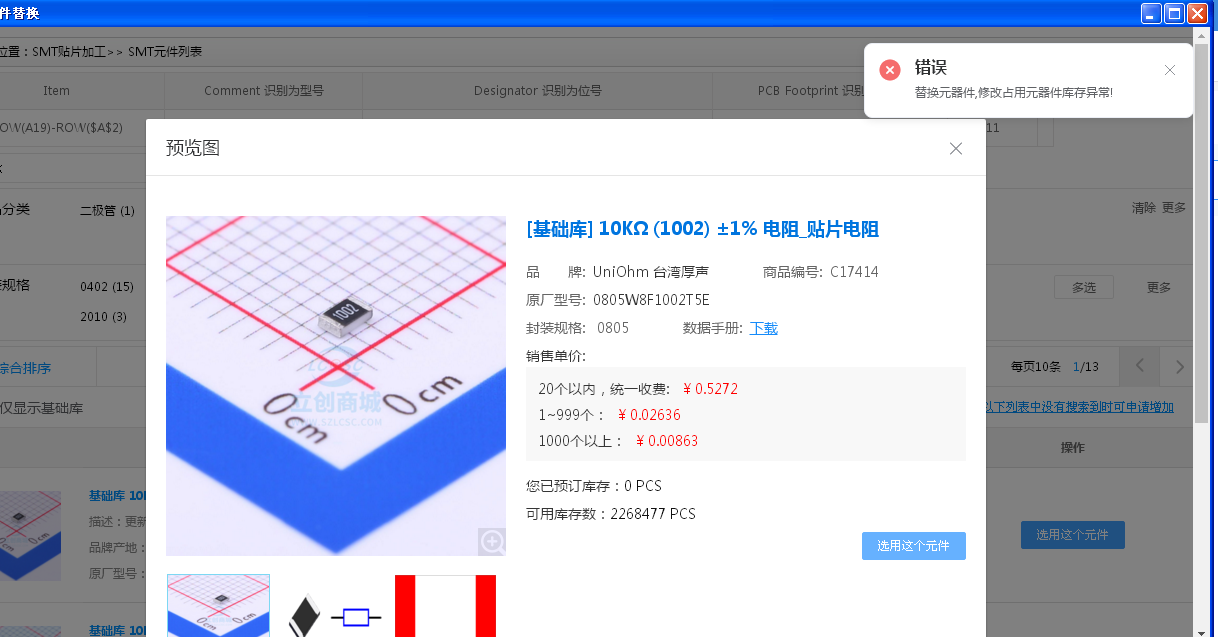Click the ￥0.5272 flat fee price
This screenshot has height=637, width=1218.
pyautogui.click(x=710, y=389)
